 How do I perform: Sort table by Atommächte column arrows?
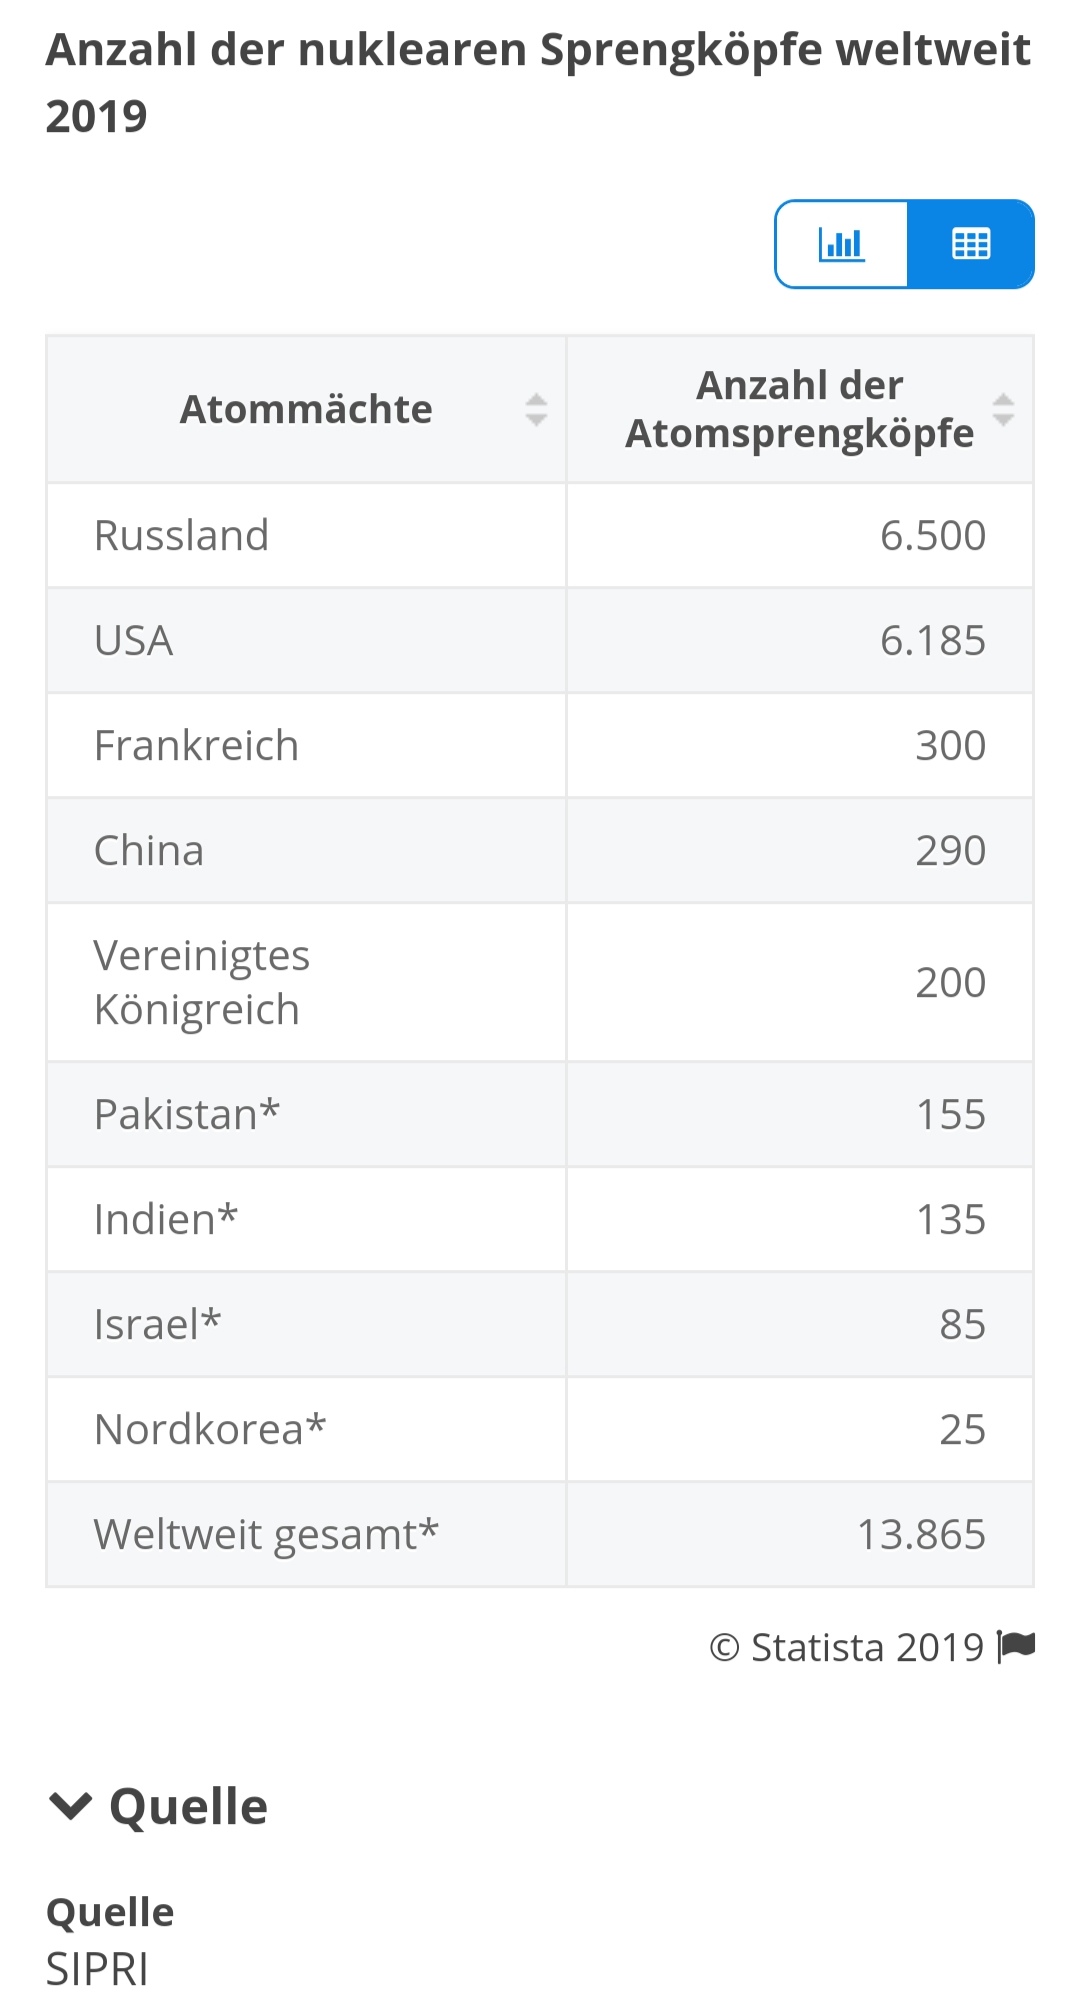536,409
